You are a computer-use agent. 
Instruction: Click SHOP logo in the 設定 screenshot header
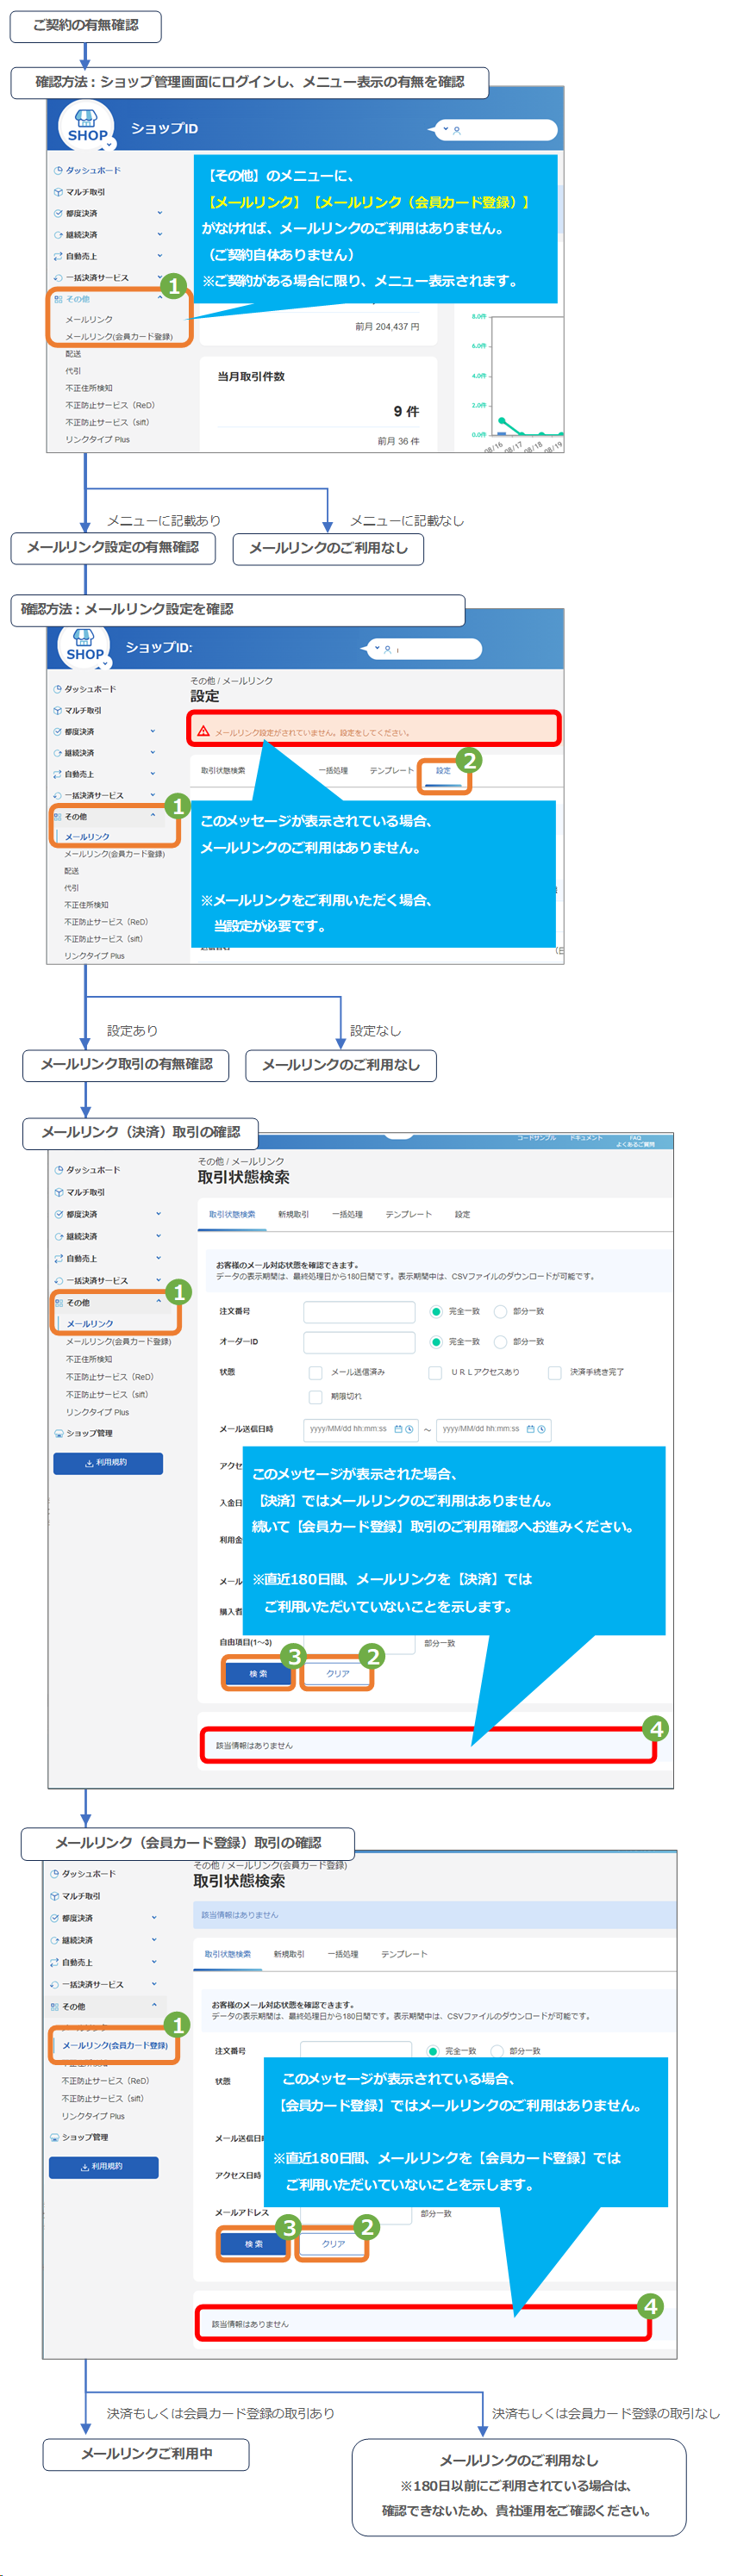tap(84, 647)
